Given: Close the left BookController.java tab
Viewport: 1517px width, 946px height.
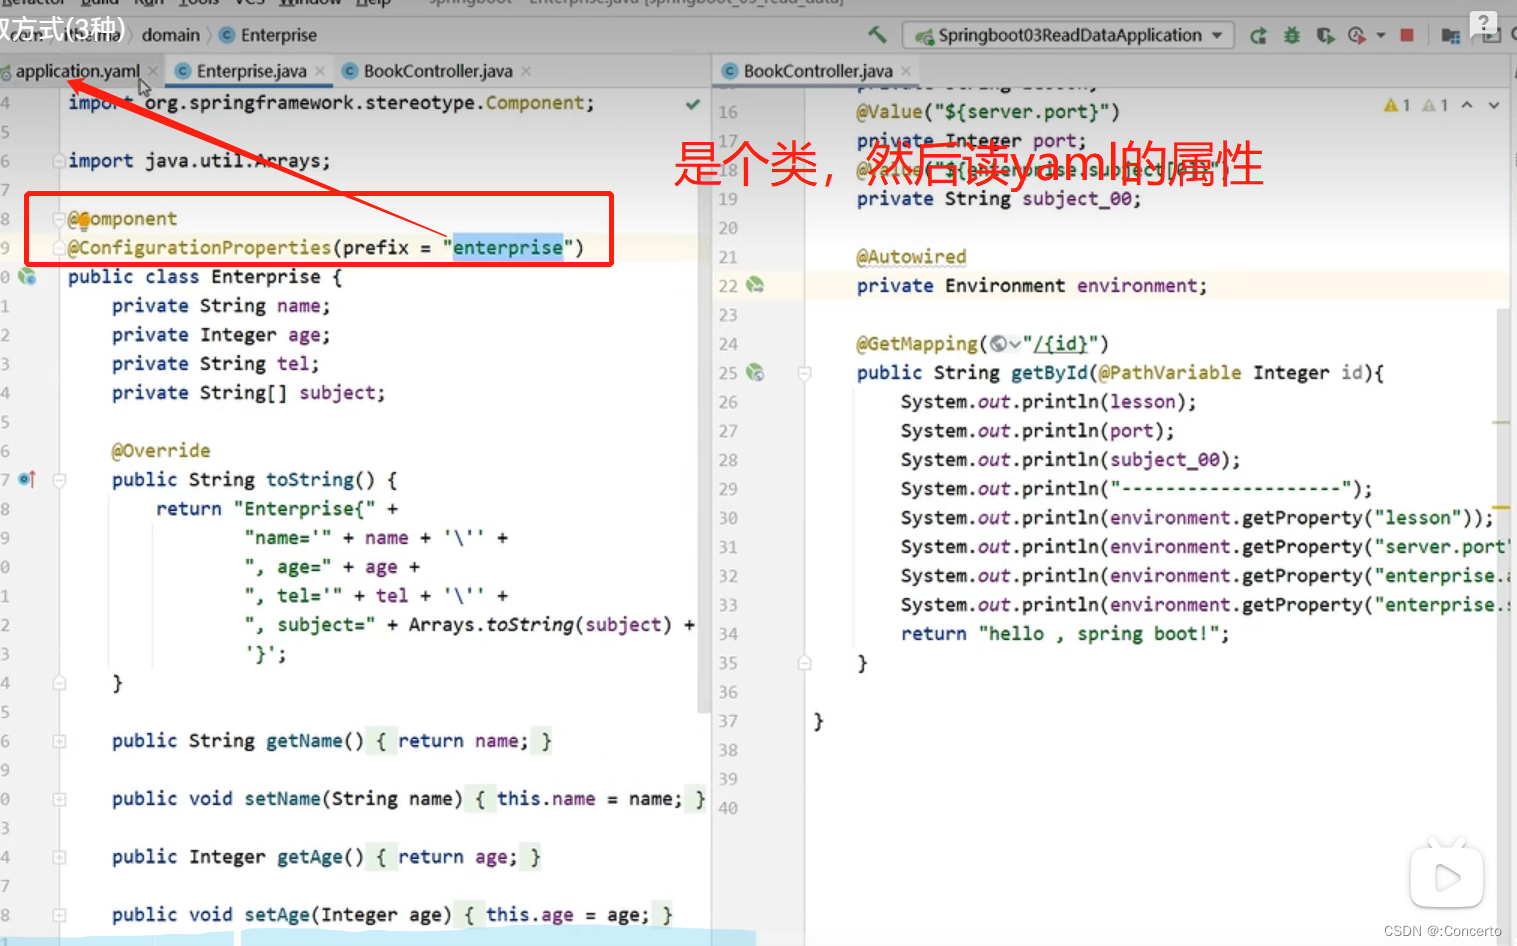Looking at the screenshot, I should [526, 71].
